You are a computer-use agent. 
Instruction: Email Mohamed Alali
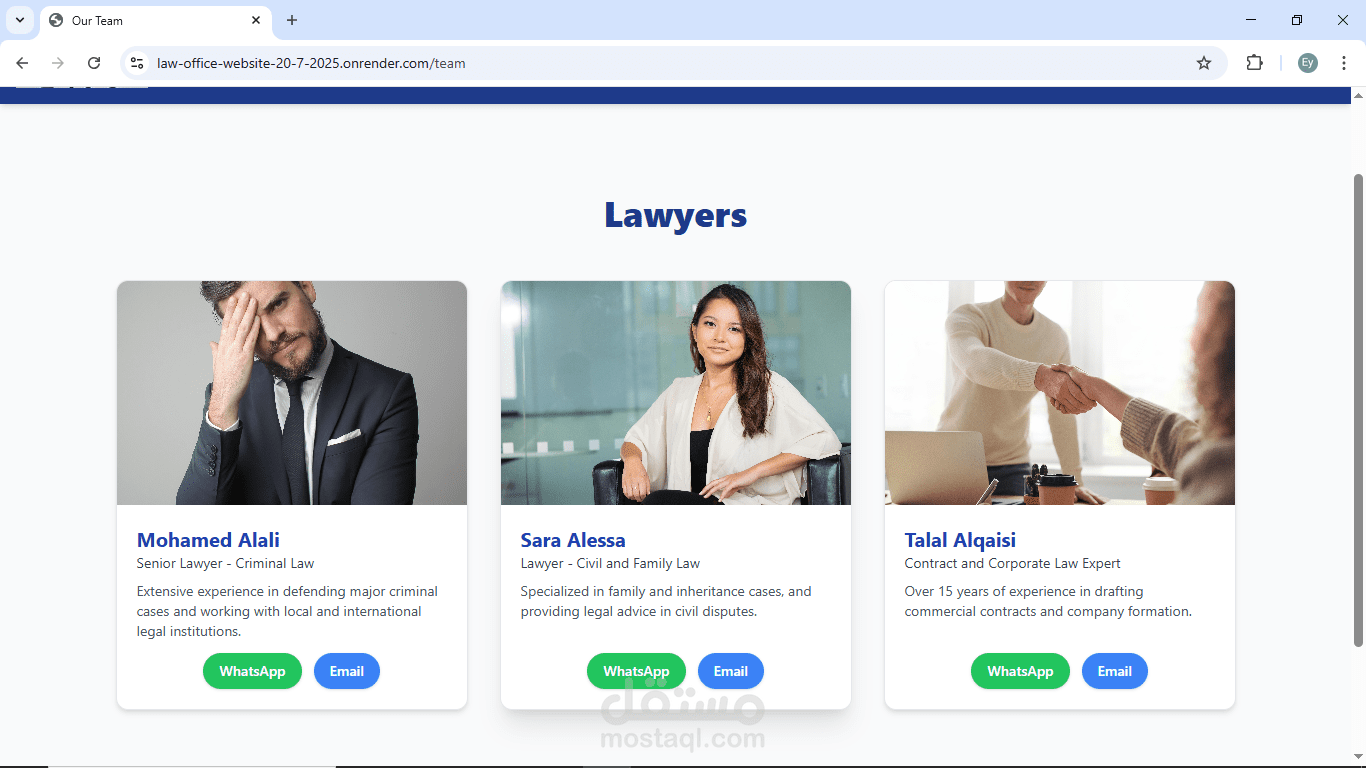pyautogui.click(x=347, y=671)
